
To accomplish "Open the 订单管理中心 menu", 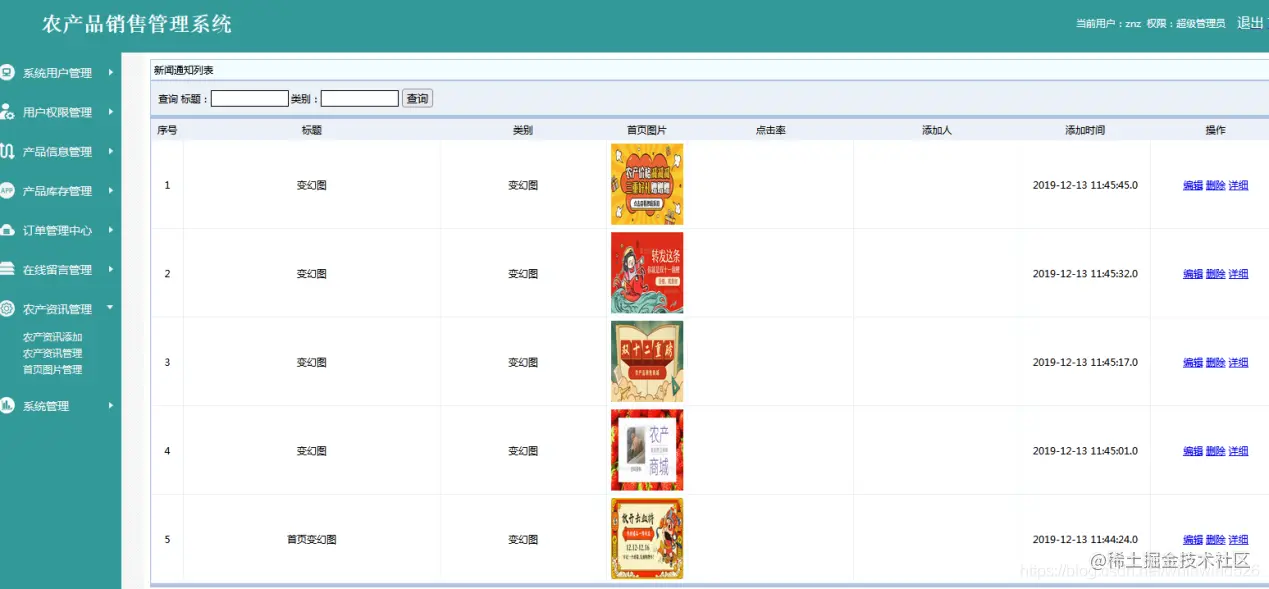I will [57, 230].
